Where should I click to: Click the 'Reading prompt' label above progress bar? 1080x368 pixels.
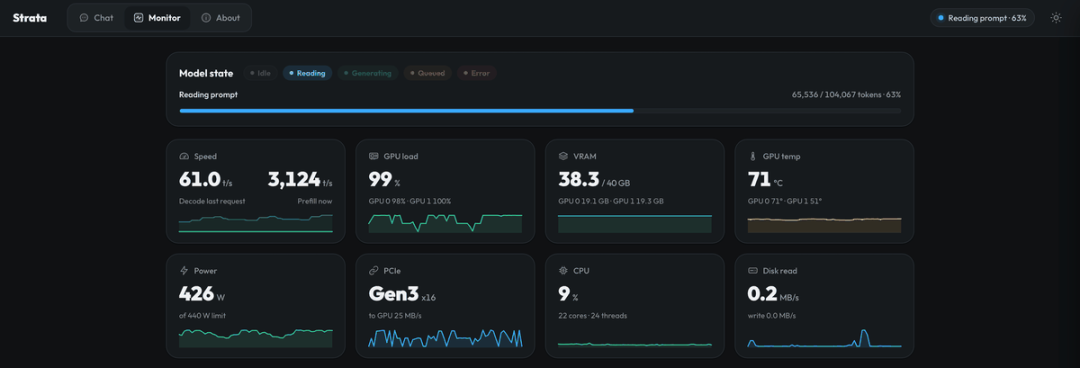click(208, 94)
